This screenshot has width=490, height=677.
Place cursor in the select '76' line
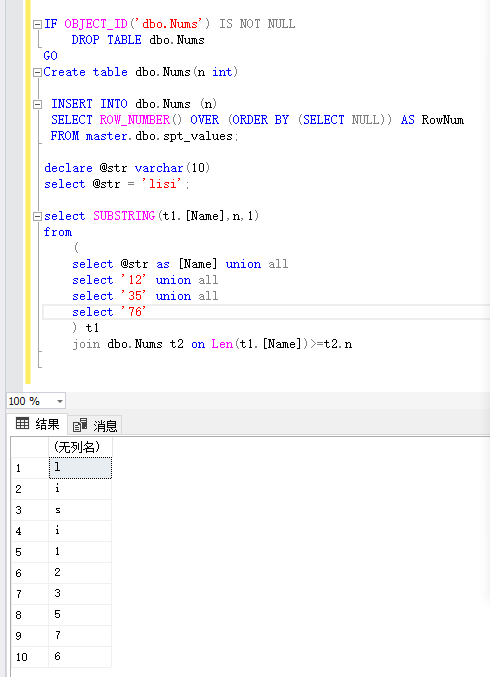(x=266, y=312)
